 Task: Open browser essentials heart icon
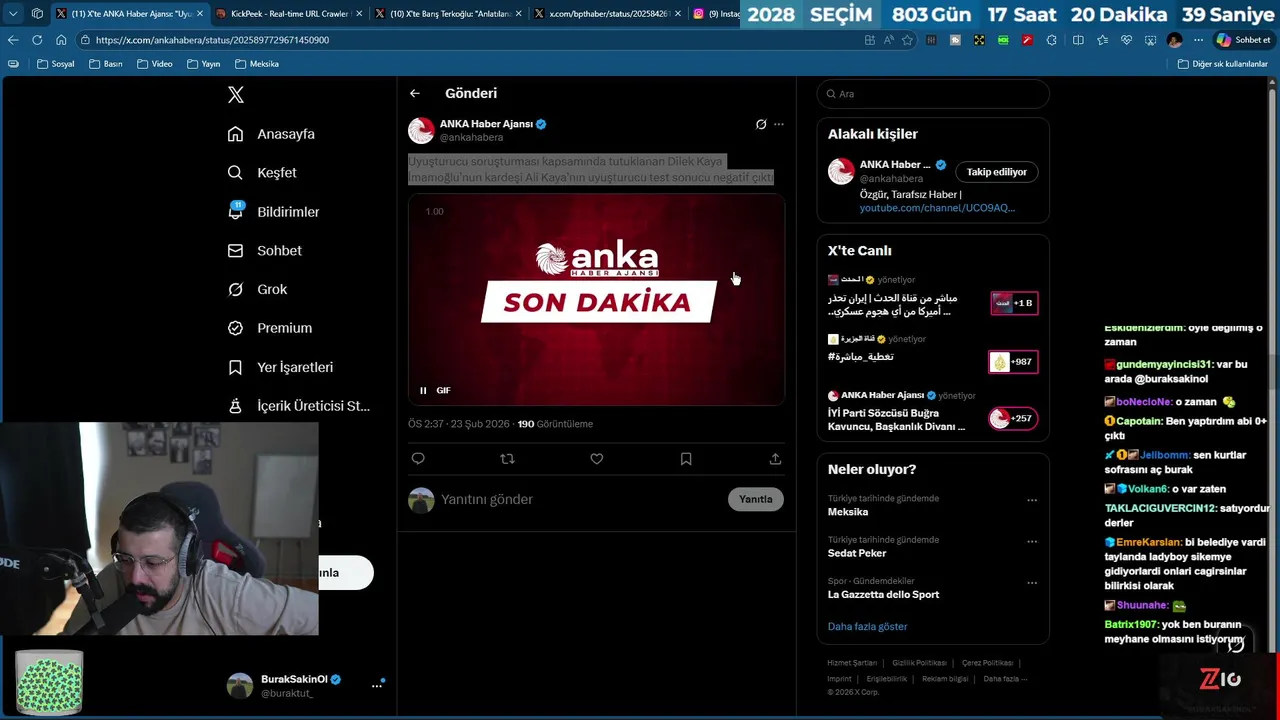click(1126, 40)
